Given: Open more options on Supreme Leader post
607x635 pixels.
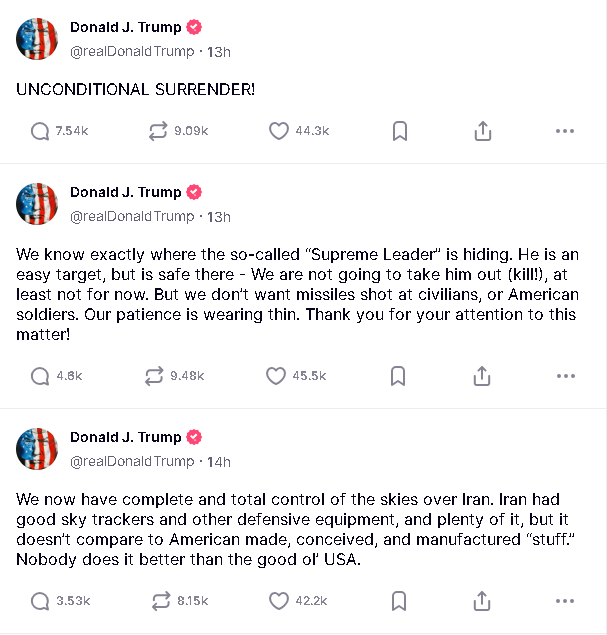Looking at the screenshot, I should [566, 376].
